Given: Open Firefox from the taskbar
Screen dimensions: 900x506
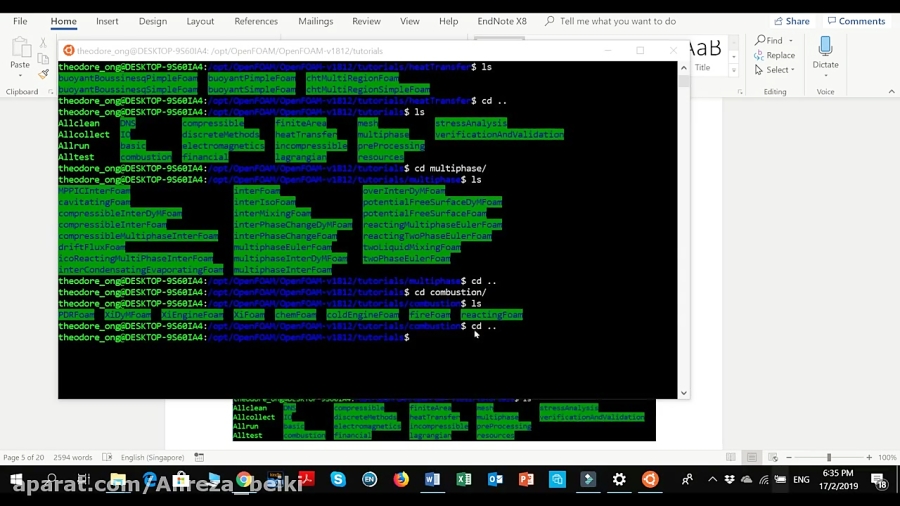Looking at the screenshot, I should (401, 479).
